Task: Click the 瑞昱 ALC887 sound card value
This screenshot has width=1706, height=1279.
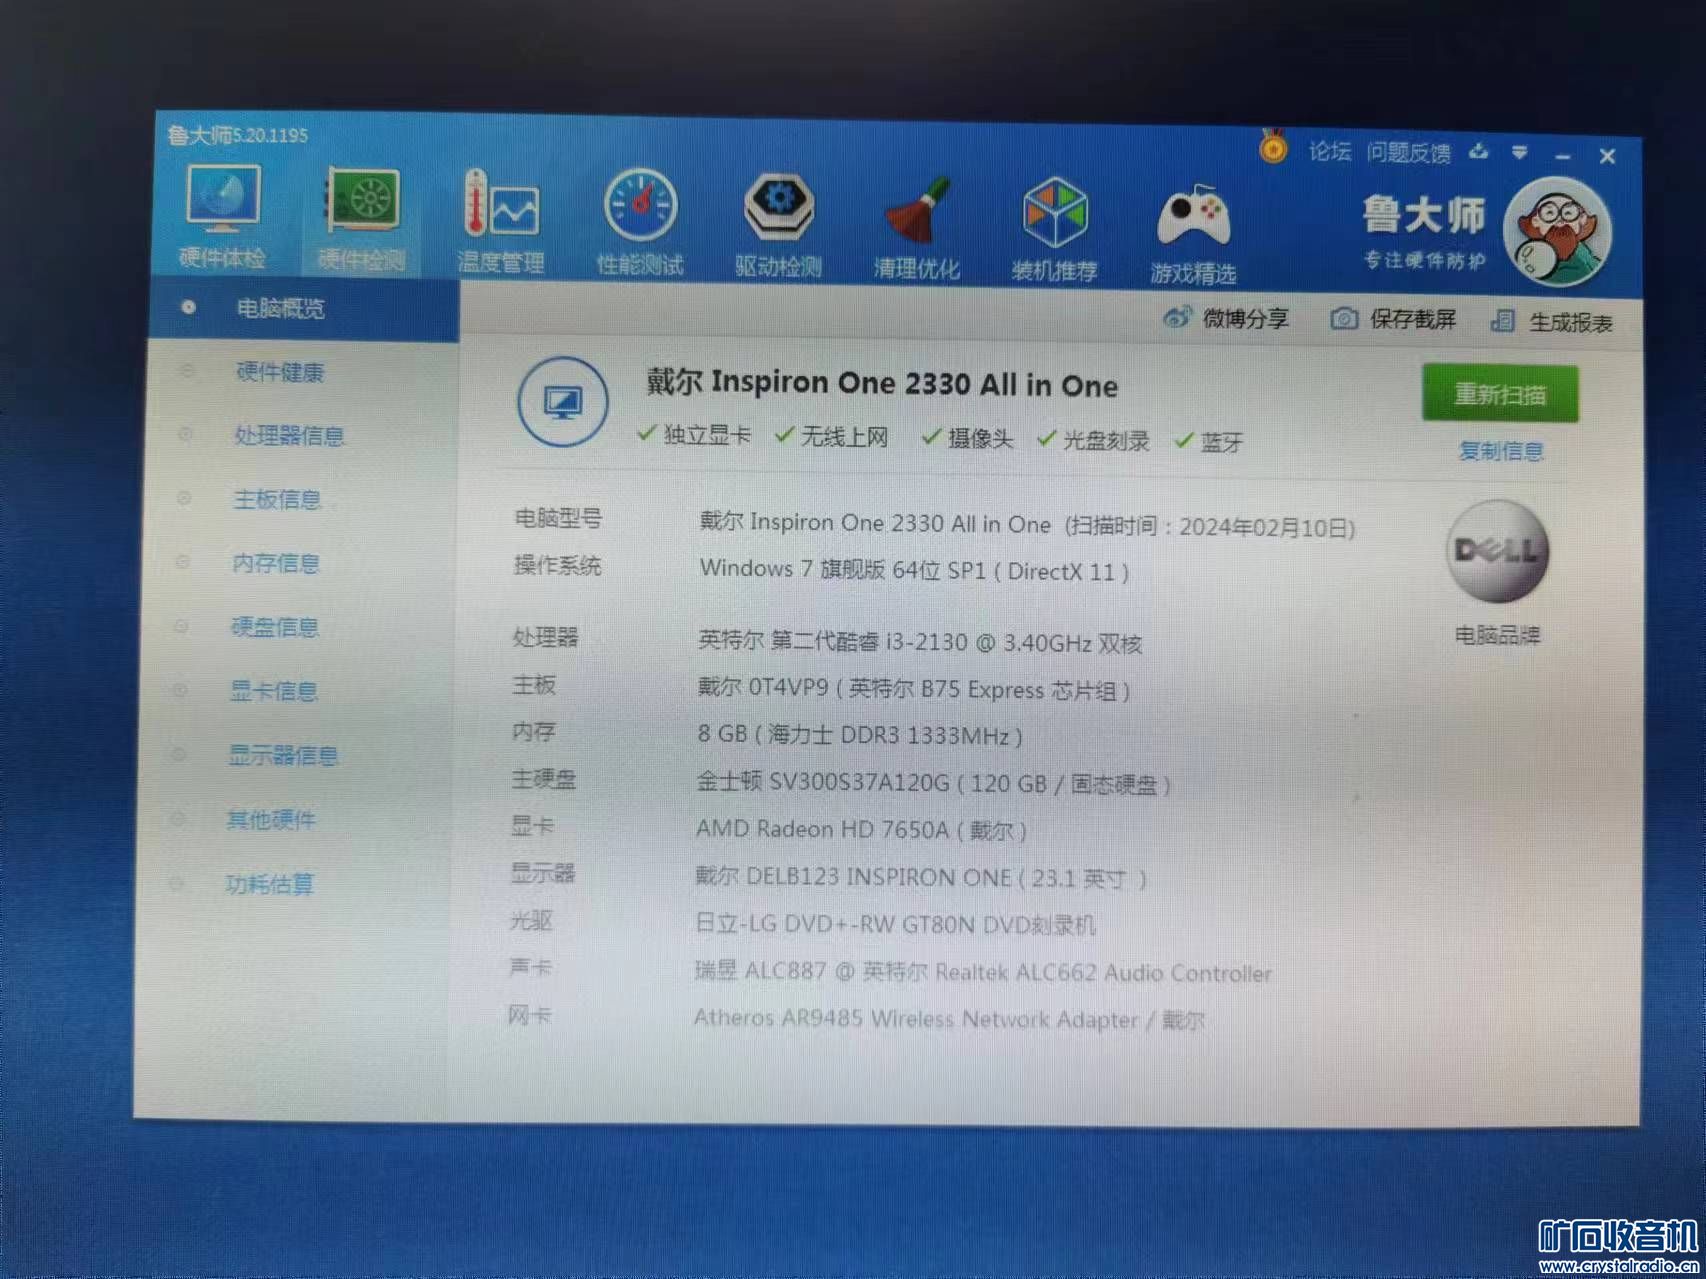Action: (983, 972)
